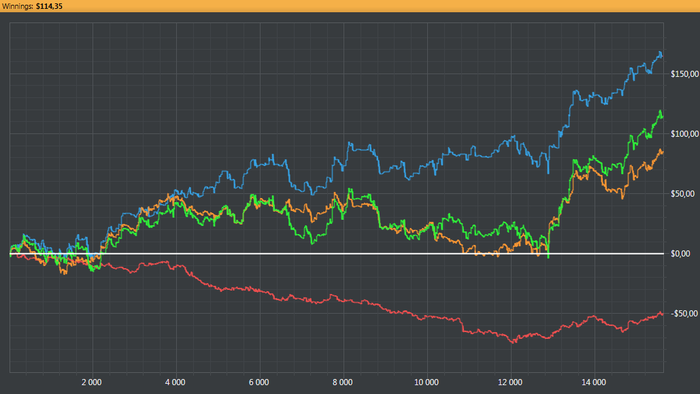Click the blue line's end point
Screen dimensions: 700x394
(662, 56)
